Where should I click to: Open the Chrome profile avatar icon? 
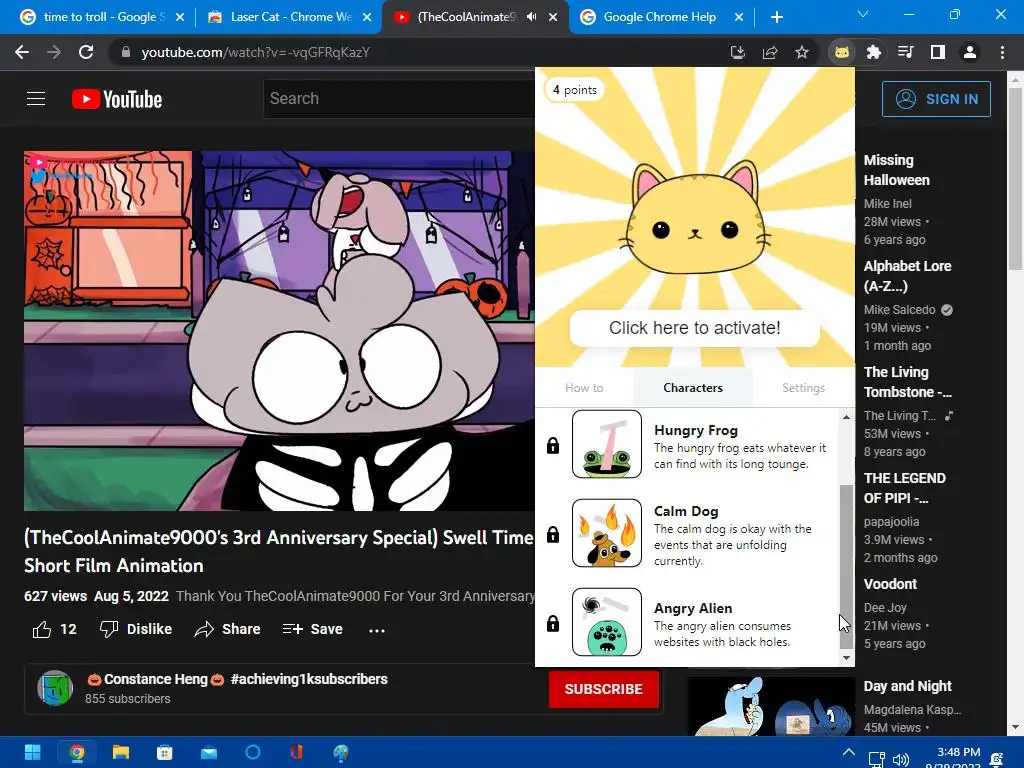pyautogui.click(x=970, y=52)
